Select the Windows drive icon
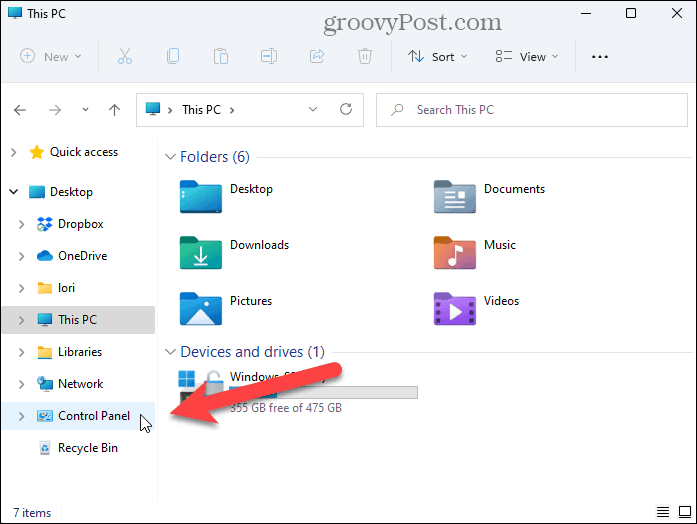 pos(200,386)
